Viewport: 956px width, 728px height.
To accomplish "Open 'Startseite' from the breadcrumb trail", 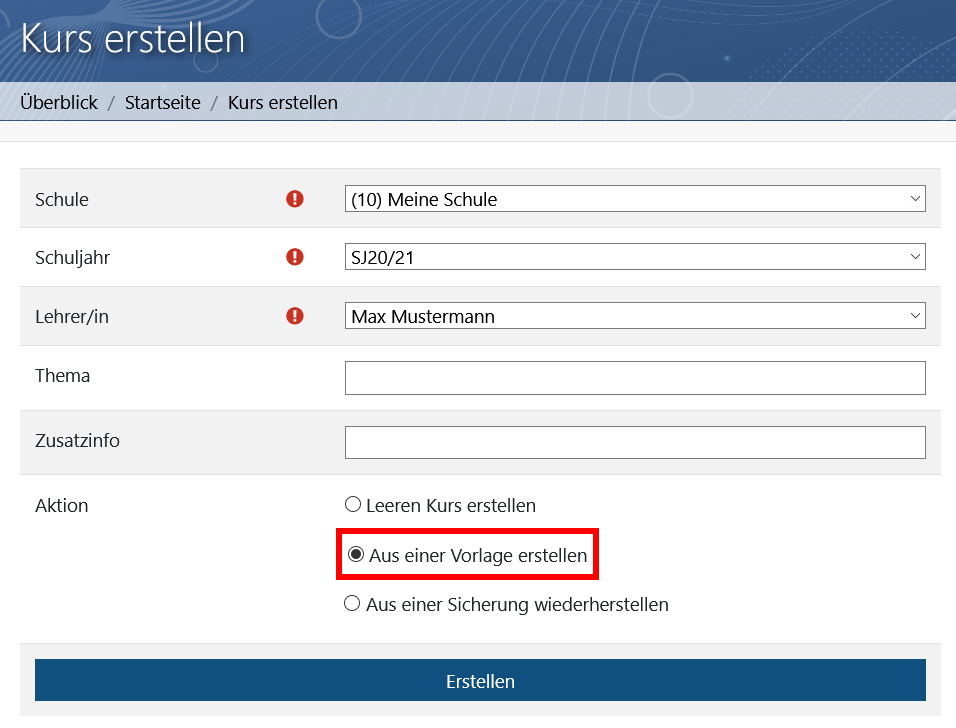I will click(x=163, y=102).
